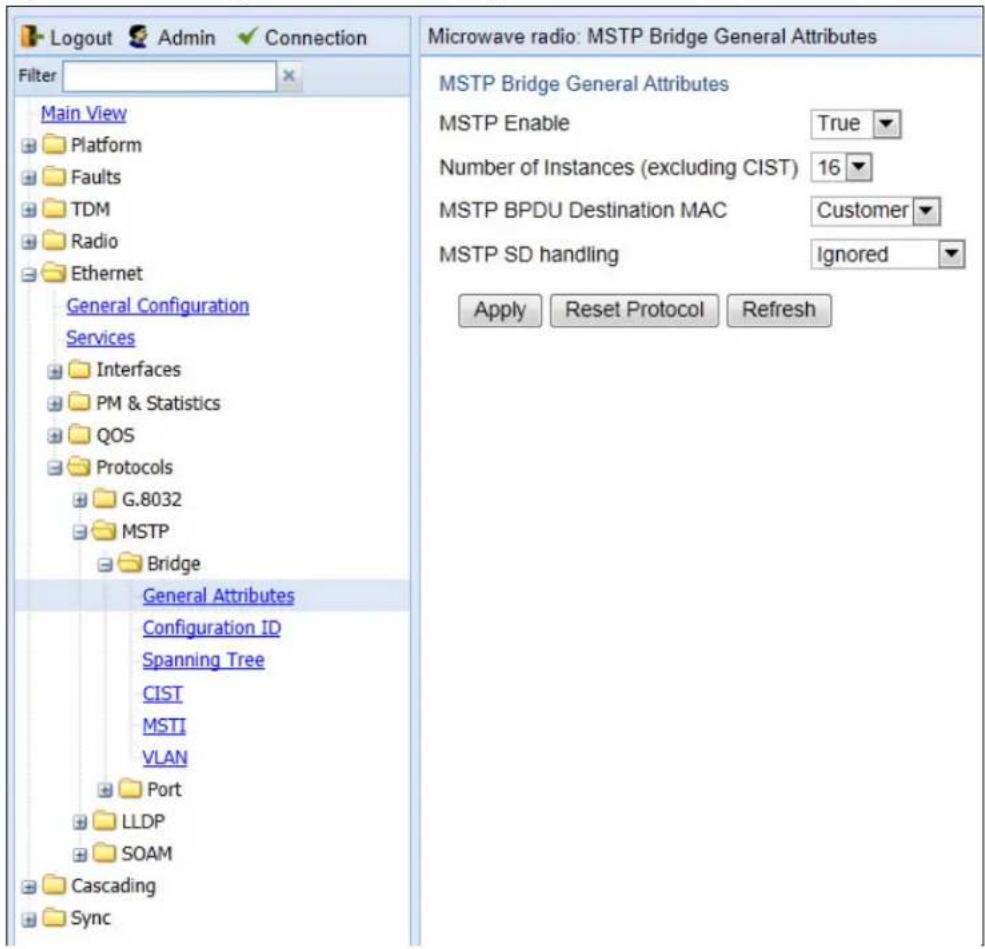The height and width of the screenshot is (949, 985).
Task: Click the PM & Statistics folder icon
Action: 79,403
